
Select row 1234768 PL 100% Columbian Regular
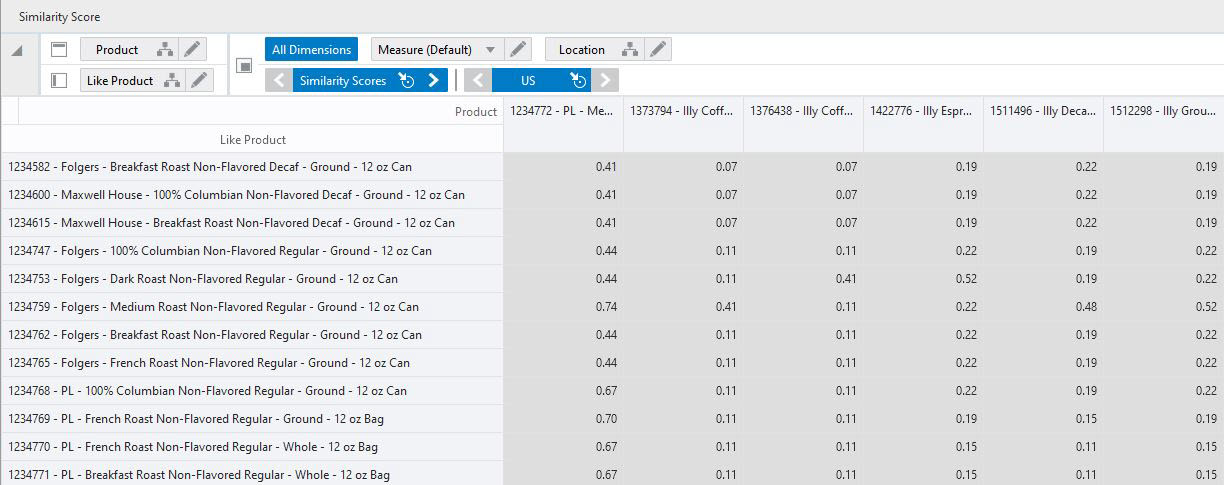click(x=252, y=391)
